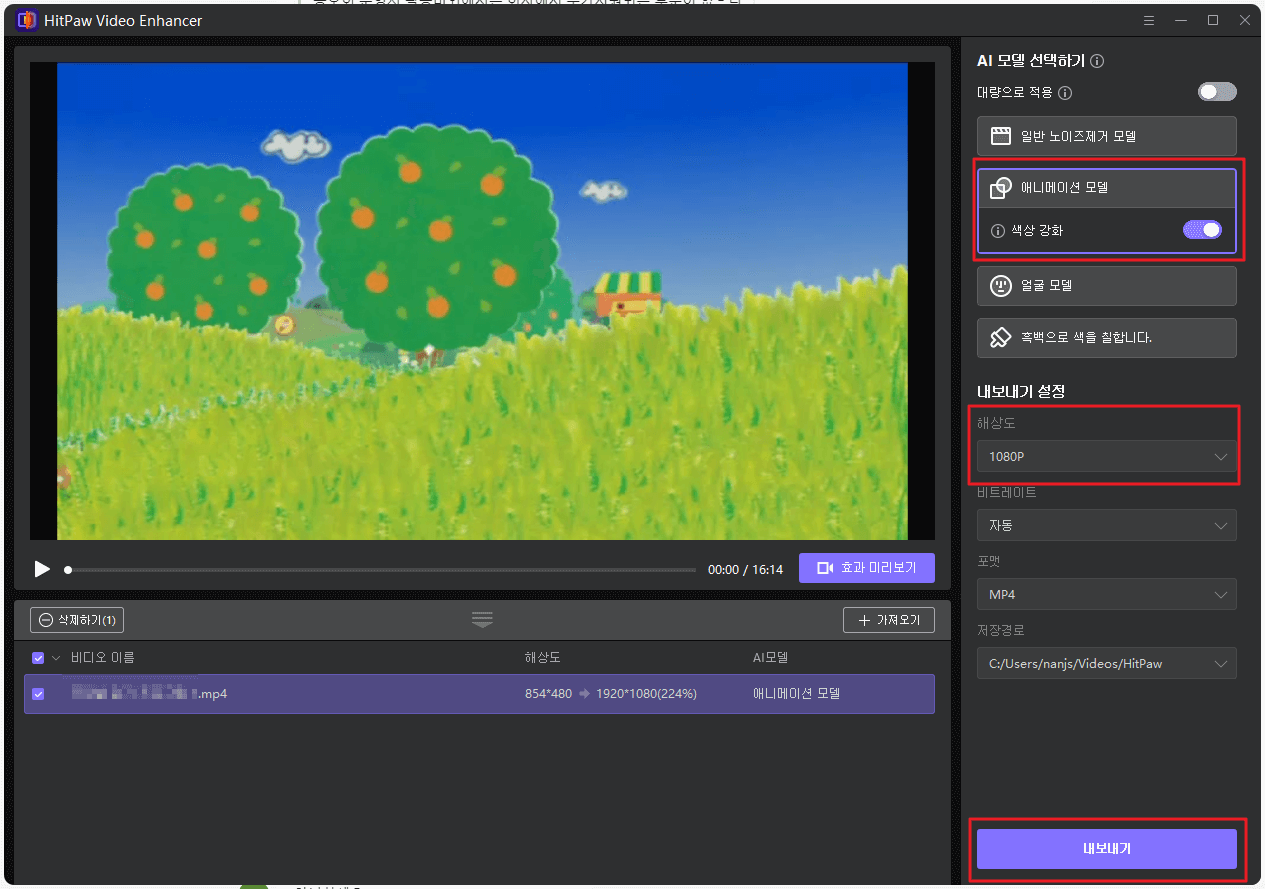The height and width of the screenshot is (889, 1265).
Task: Click the HitPaw app logo icon
Action: click(27, 20)
